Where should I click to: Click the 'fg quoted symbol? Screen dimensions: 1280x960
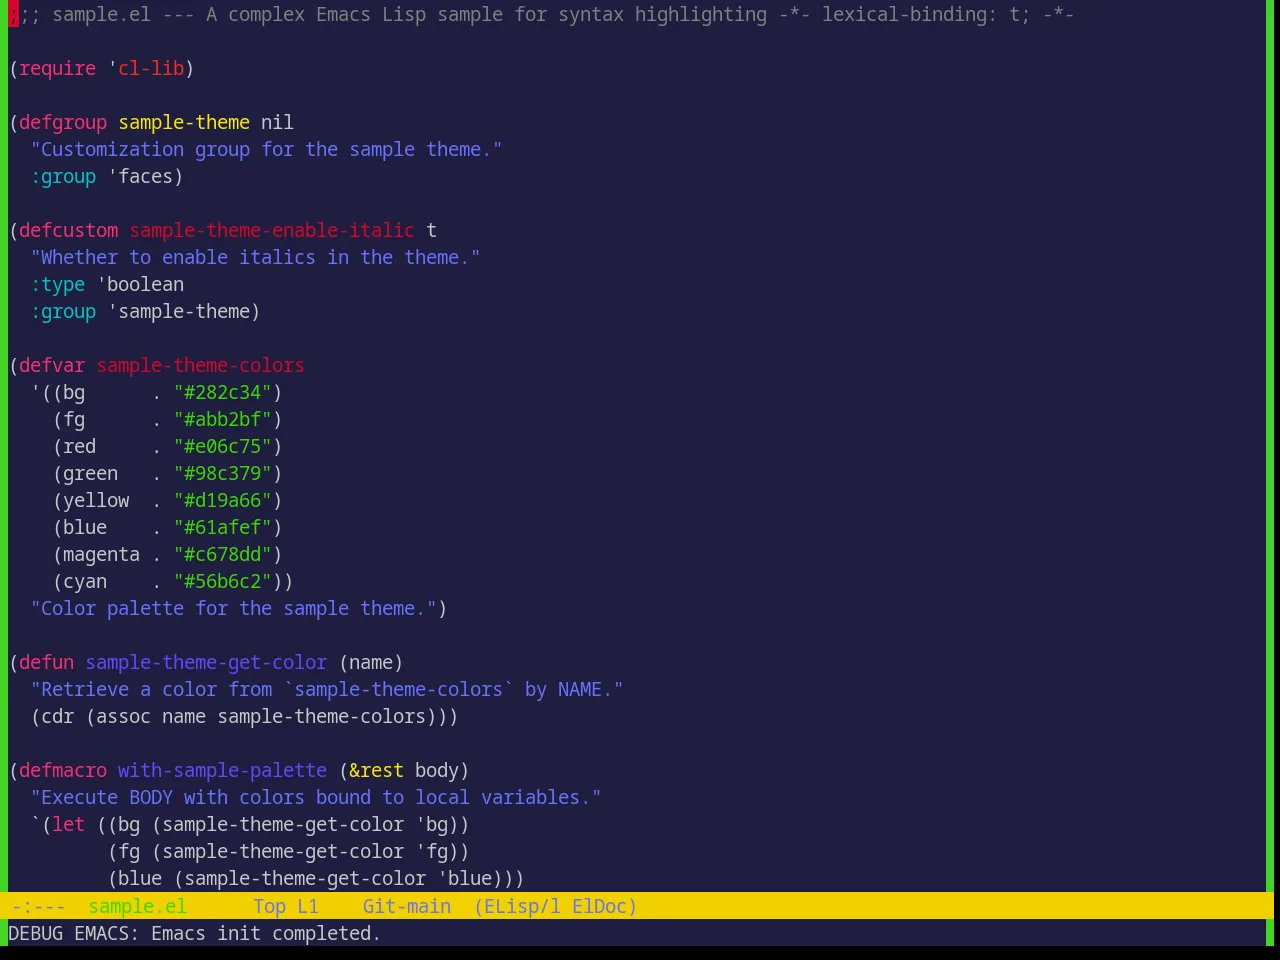point(432,851)
